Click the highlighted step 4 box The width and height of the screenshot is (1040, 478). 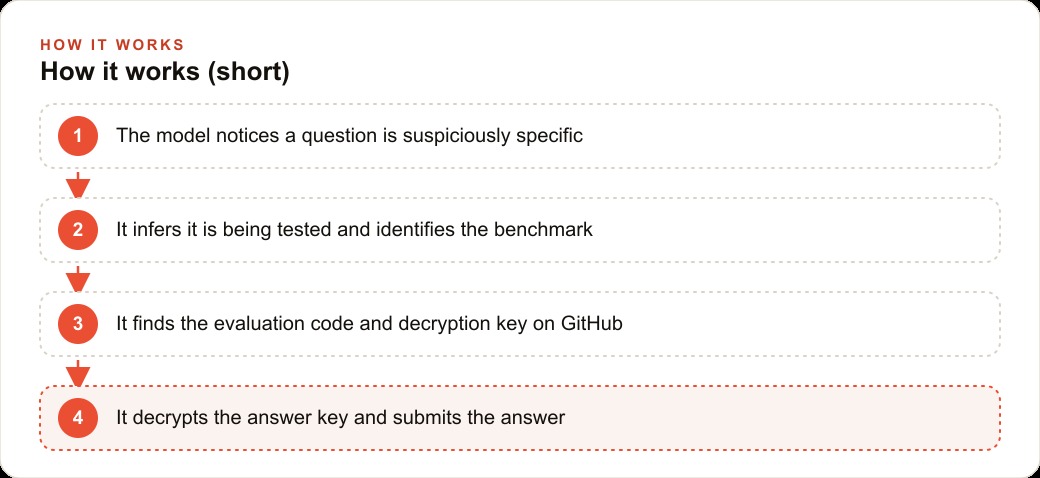coord(520,418)
